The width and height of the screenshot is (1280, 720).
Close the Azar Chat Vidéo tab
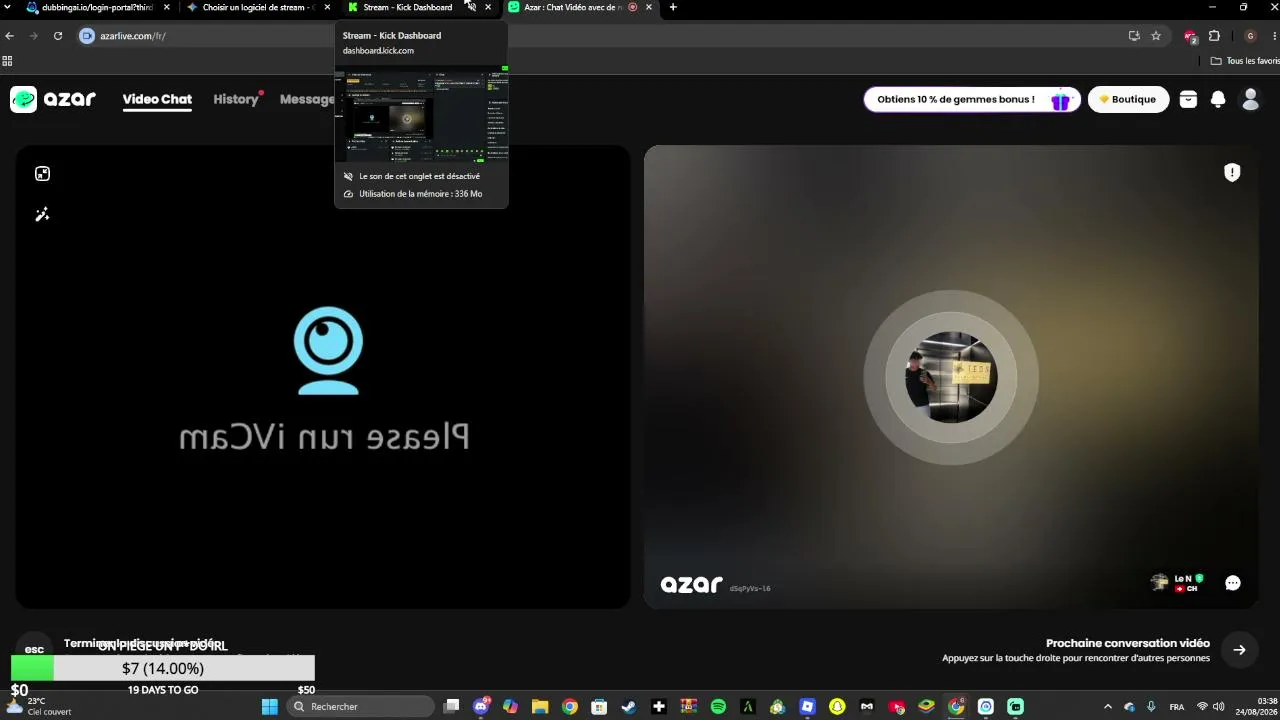coord(649,7)
